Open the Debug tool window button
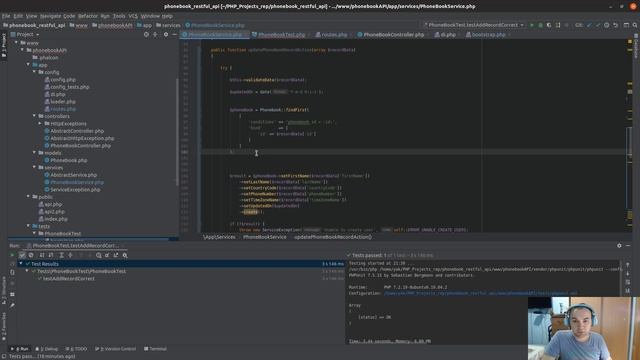640x360 pixels. click(x=47, y=349)
